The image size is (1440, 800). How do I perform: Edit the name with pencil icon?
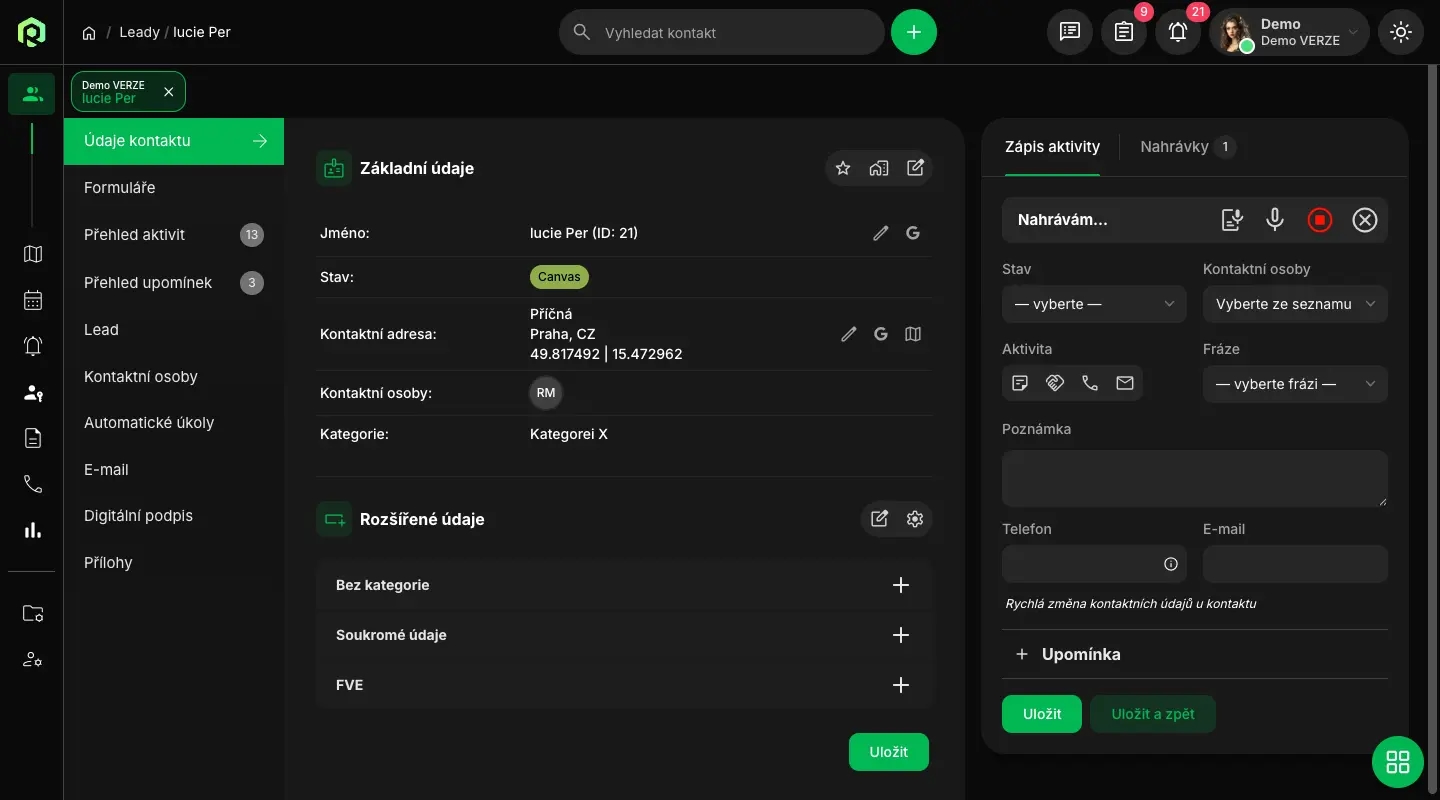coord(880,233)
